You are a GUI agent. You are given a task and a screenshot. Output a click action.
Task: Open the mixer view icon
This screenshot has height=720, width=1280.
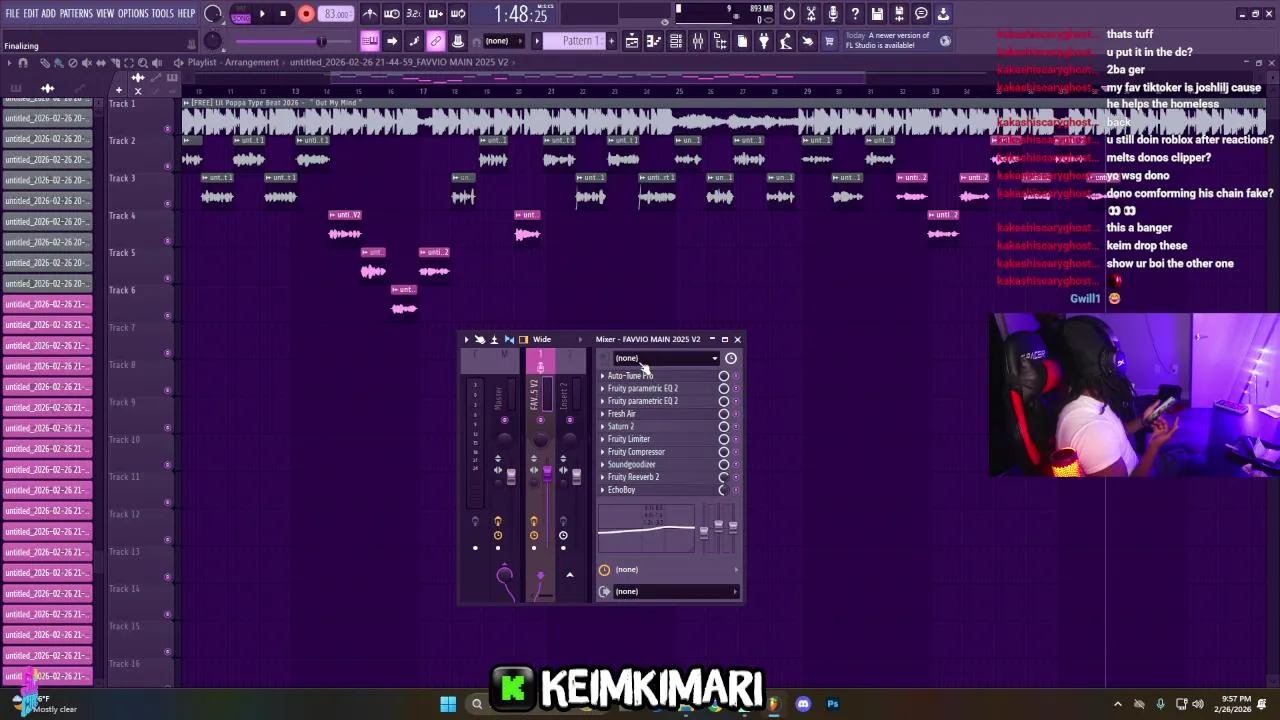(x=698, y=41)
